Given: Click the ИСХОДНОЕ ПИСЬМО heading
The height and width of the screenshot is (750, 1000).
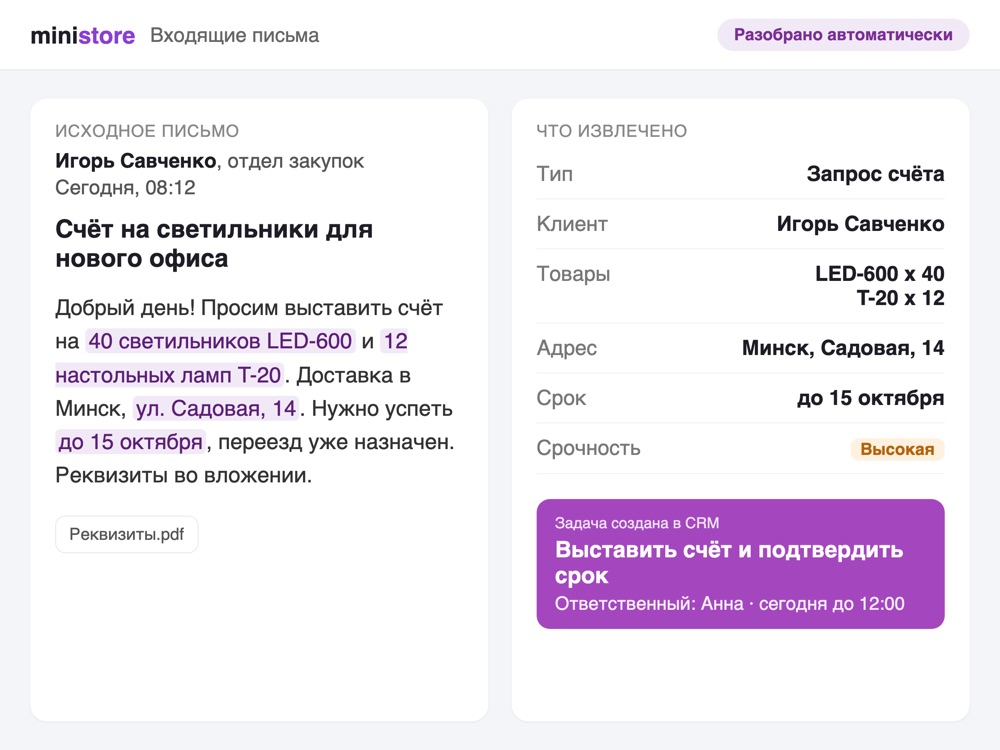Looking at the screenshot, I should click(x=147, y=131).
